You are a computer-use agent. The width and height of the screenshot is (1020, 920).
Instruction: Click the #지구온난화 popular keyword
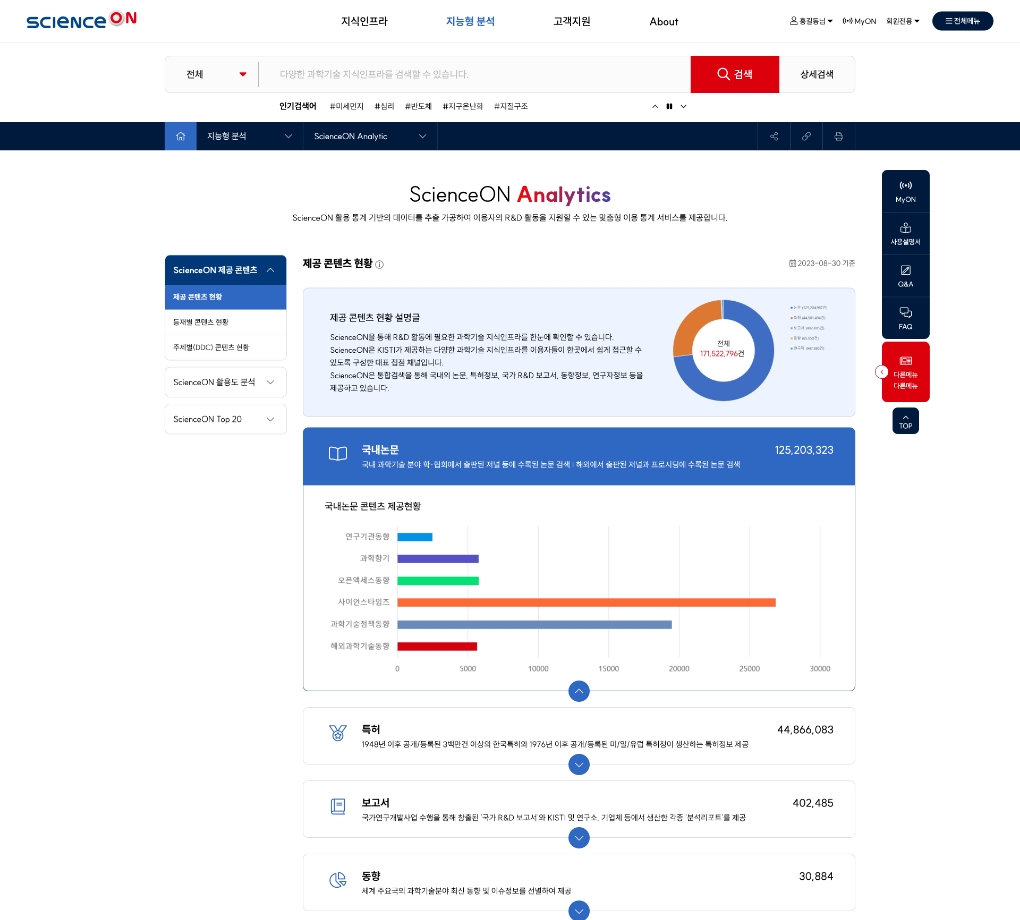pos(463,106)
